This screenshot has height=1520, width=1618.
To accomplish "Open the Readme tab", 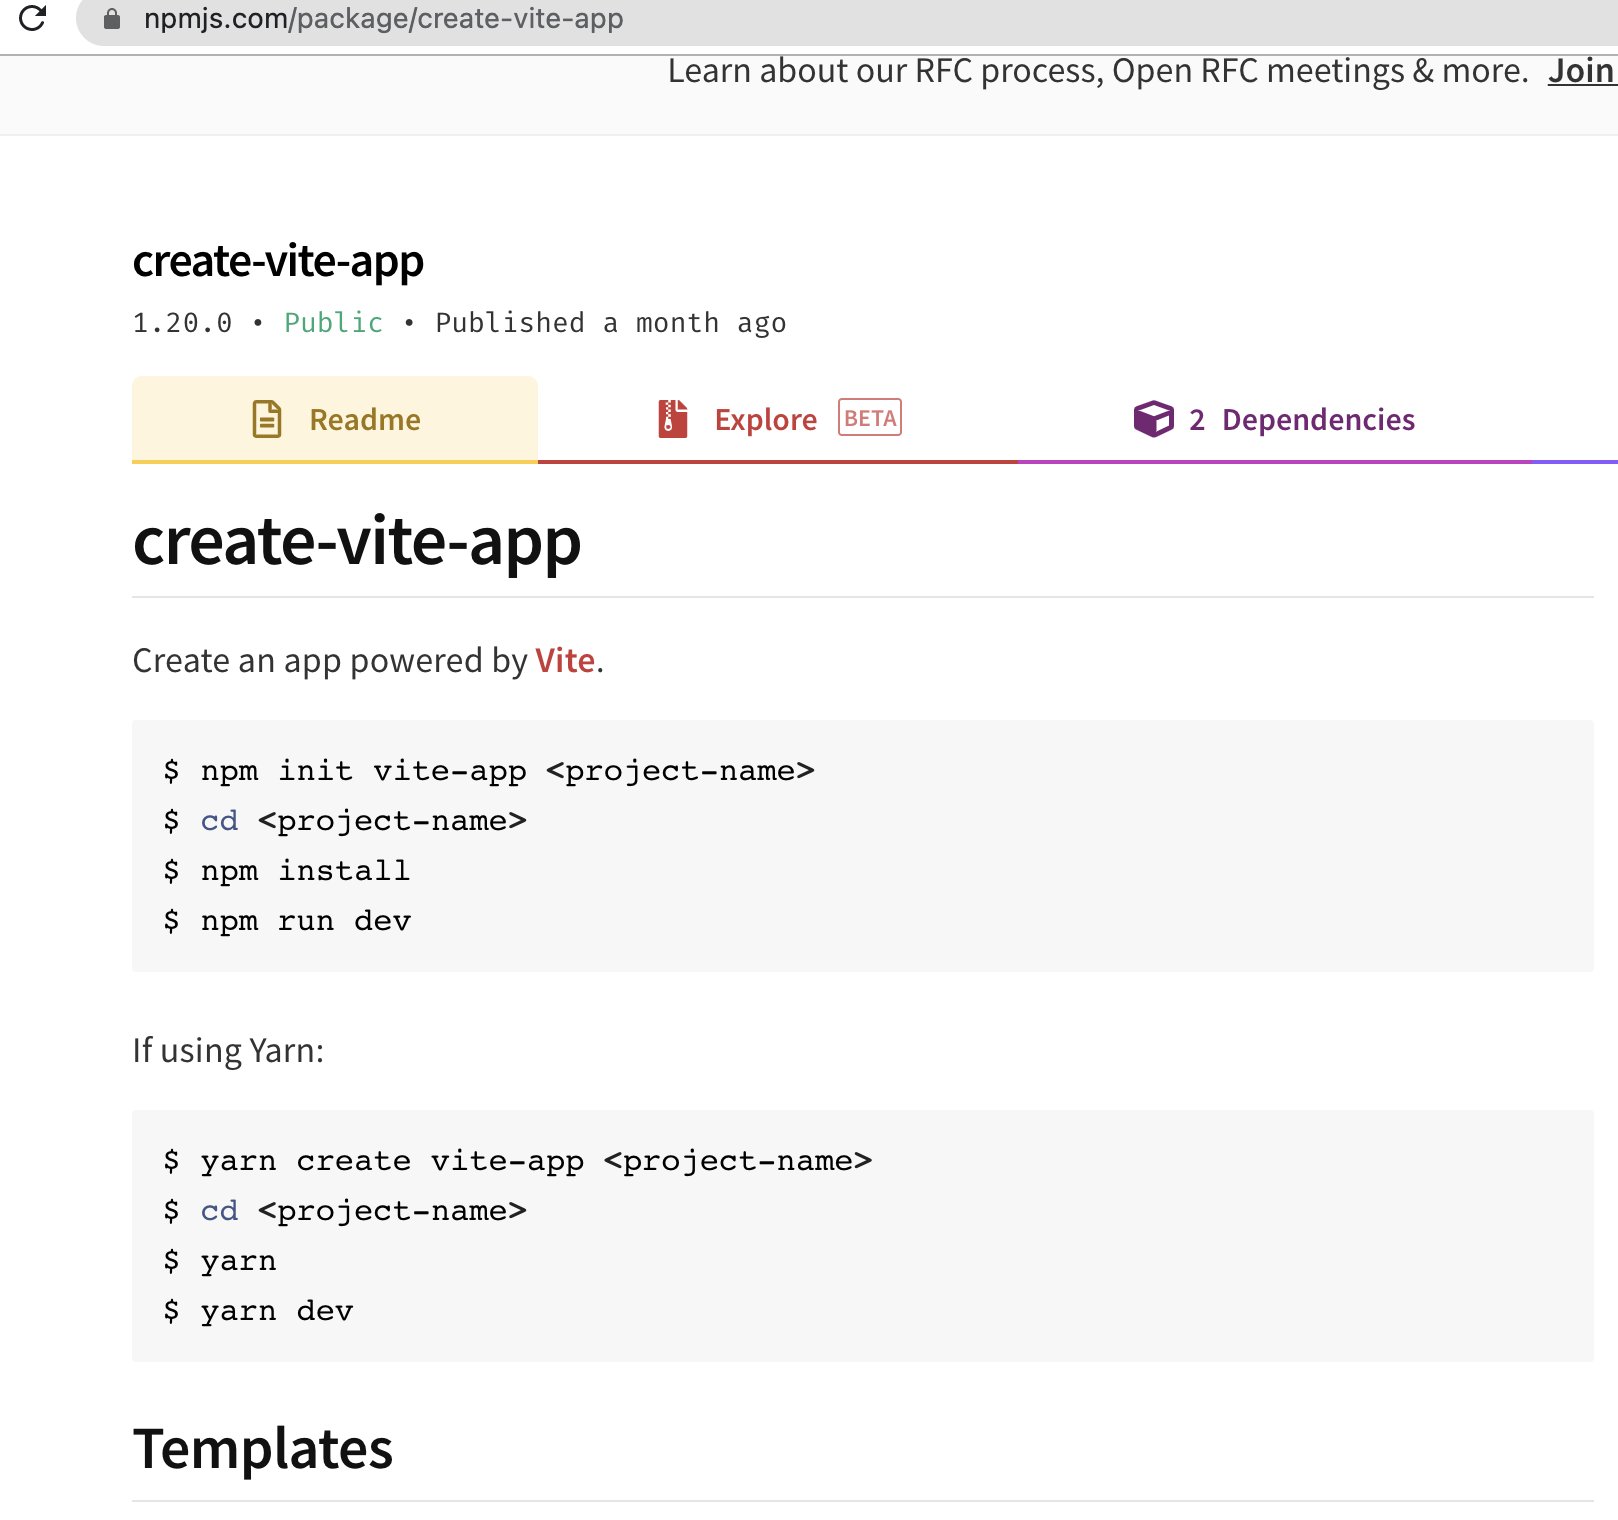I will (x=335, y=419).
